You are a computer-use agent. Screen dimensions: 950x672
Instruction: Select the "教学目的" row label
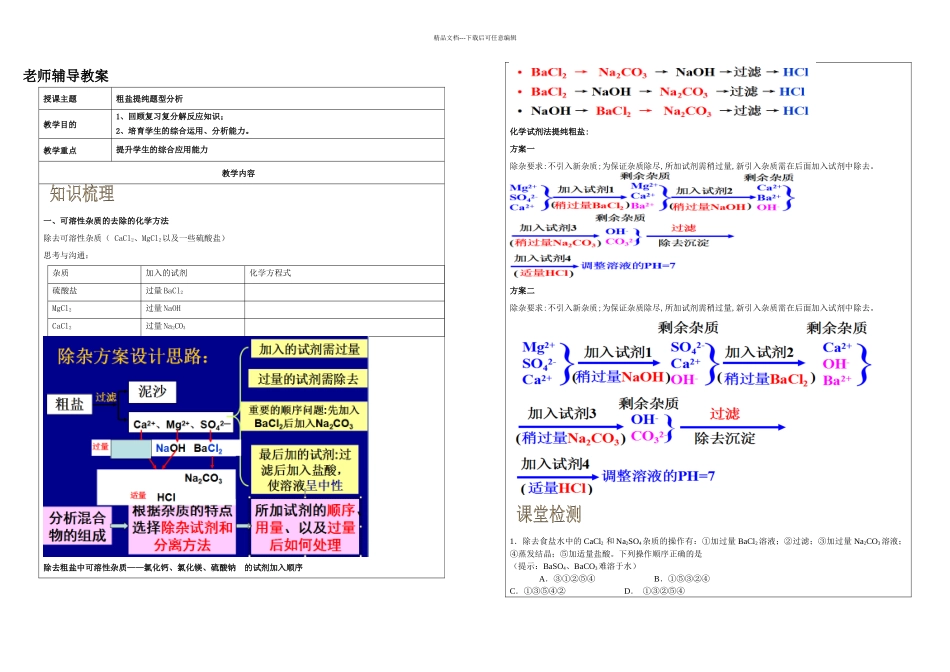60,125
